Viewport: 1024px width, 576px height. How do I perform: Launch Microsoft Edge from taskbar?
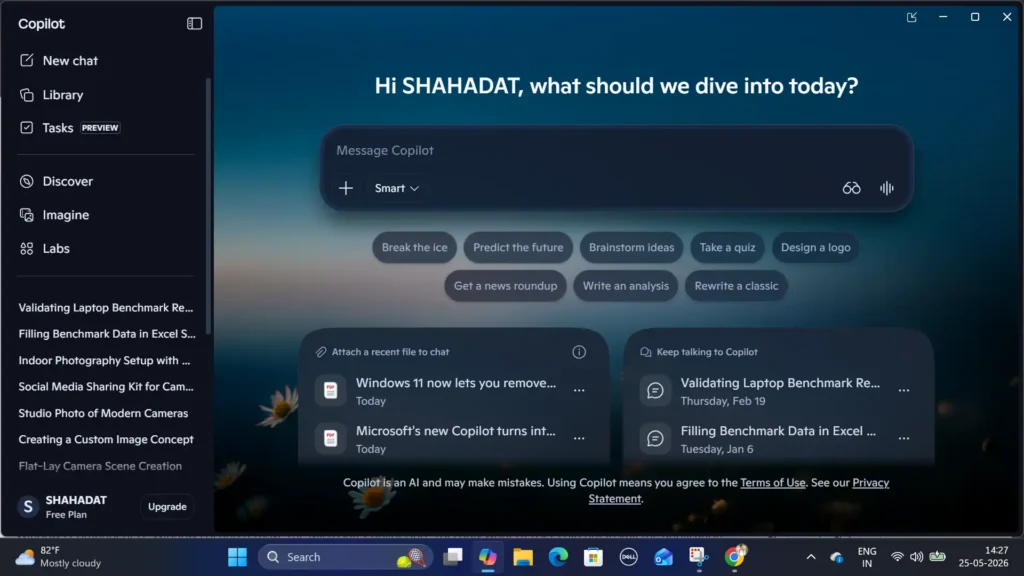click(x=558, y=557)
